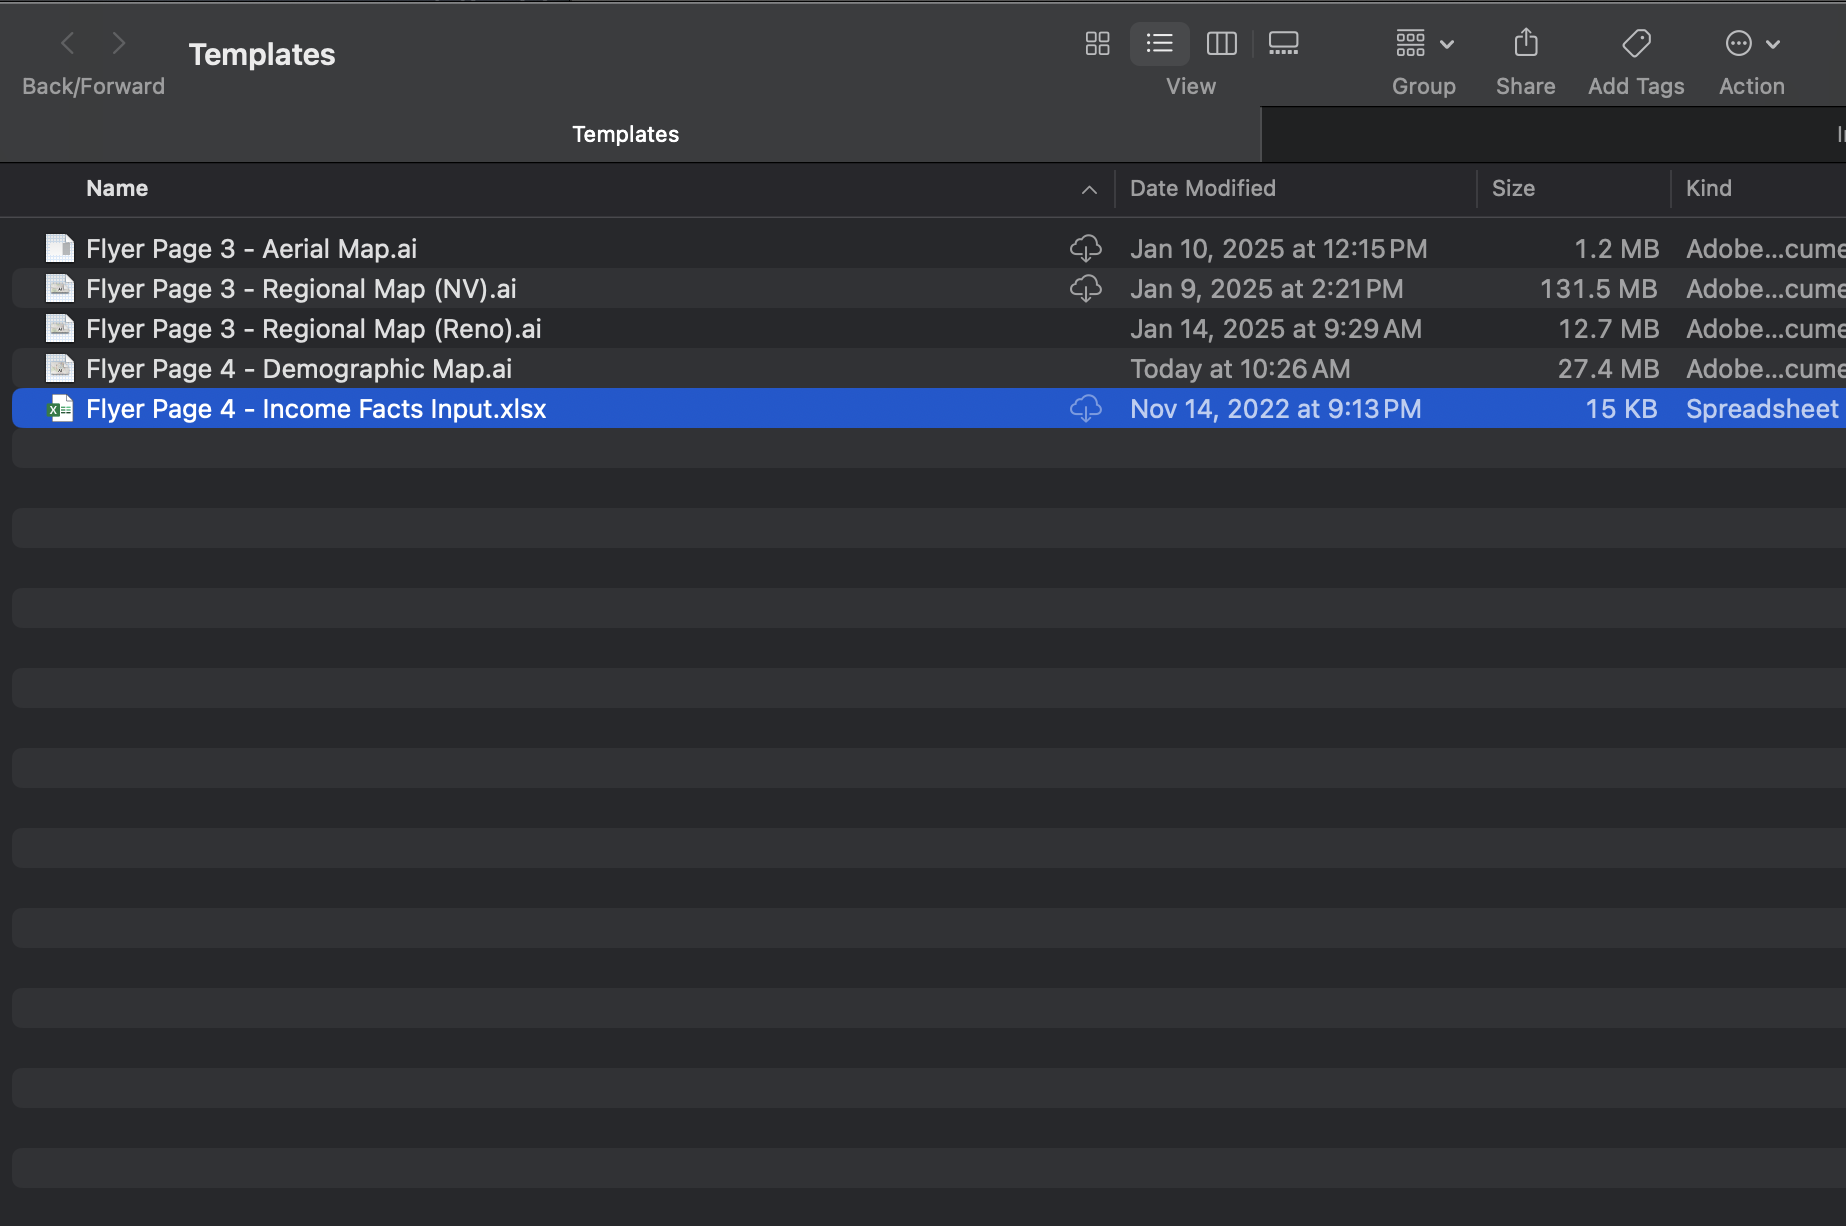Switch to gallery view
This screenshot has width=1846, height=1226.
click(1283, 43)
